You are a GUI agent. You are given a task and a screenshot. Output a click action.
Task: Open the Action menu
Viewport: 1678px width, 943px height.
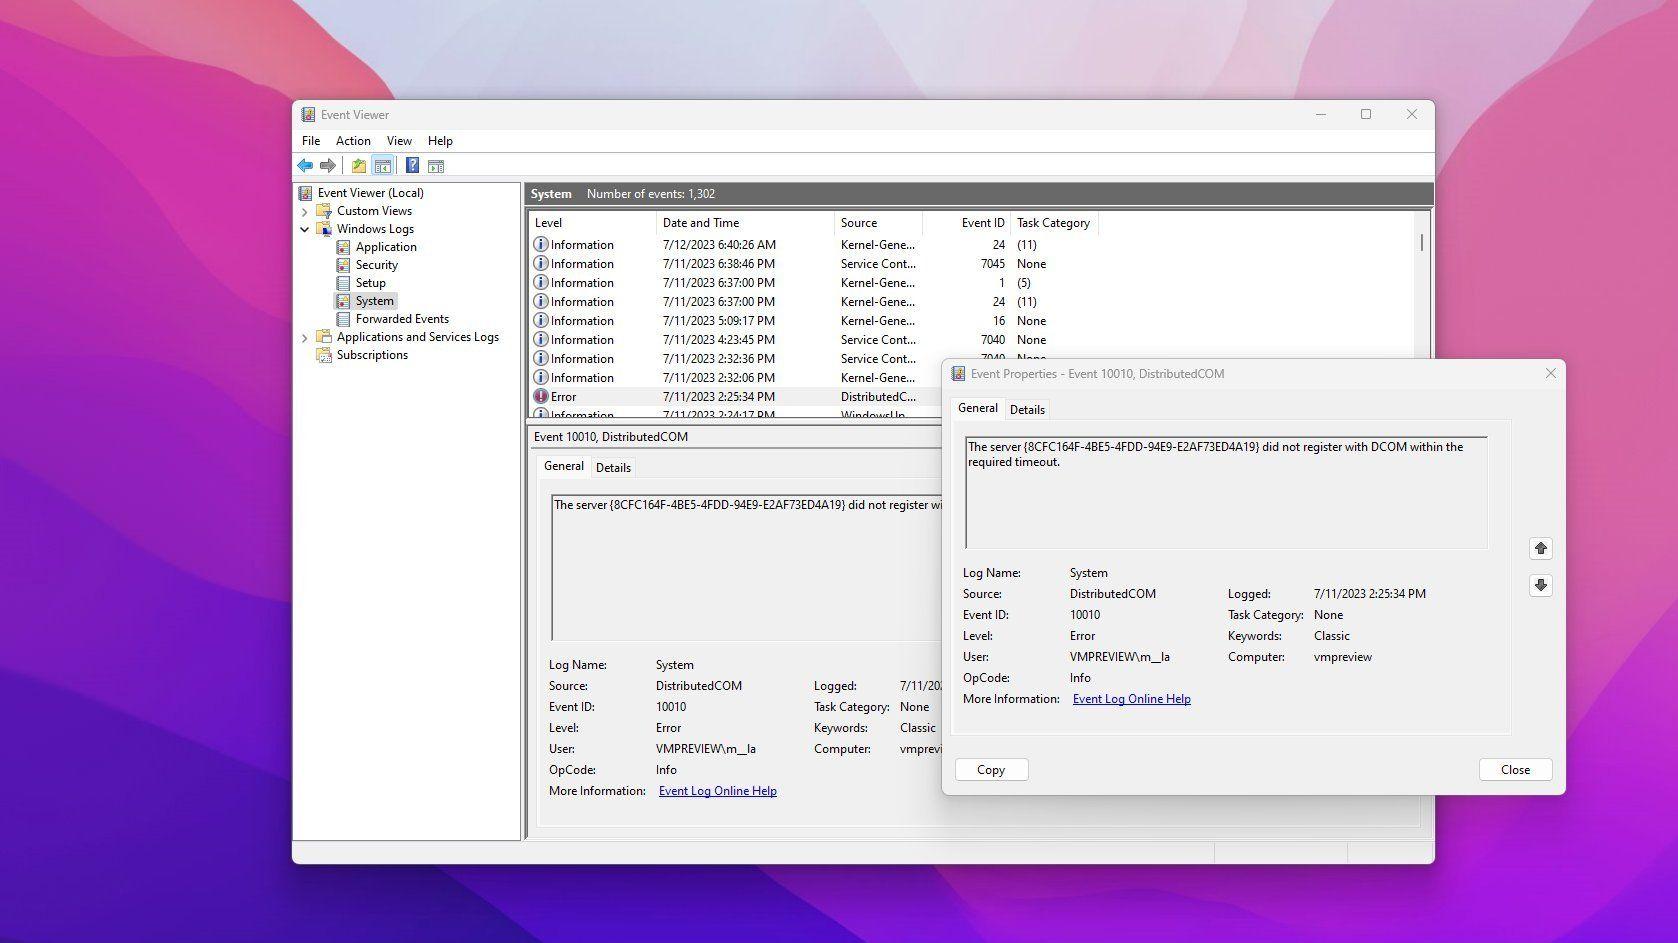352,140
